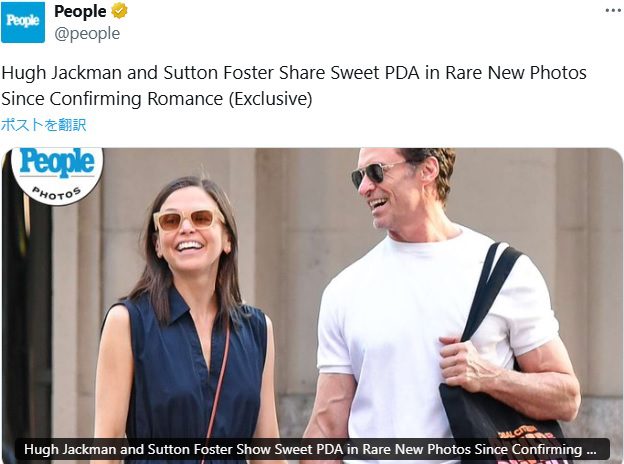Click the ellipsis ending the card caption

(591, 449)
